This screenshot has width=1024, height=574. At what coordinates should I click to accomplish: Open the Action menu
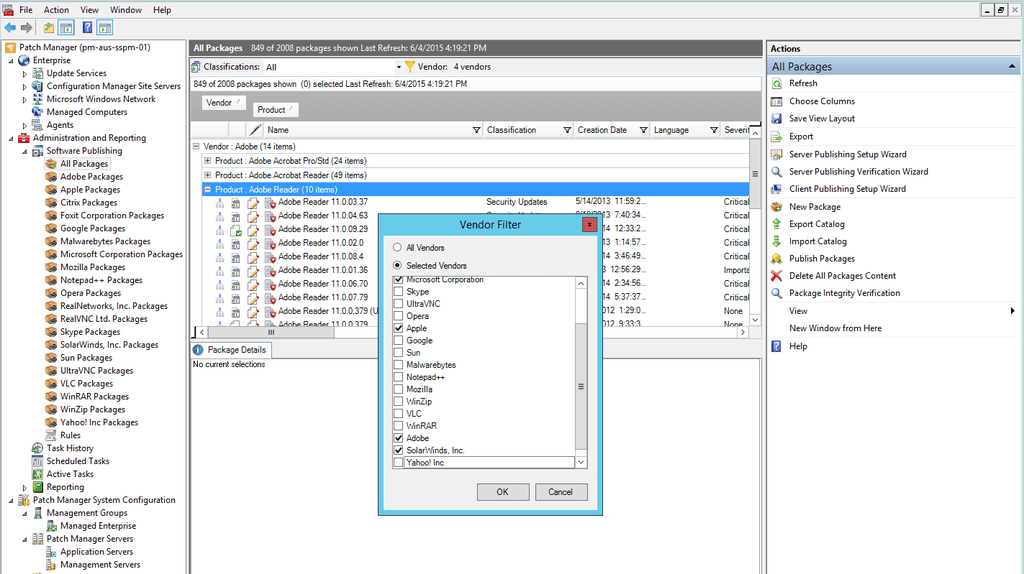(x=56, y=10)
